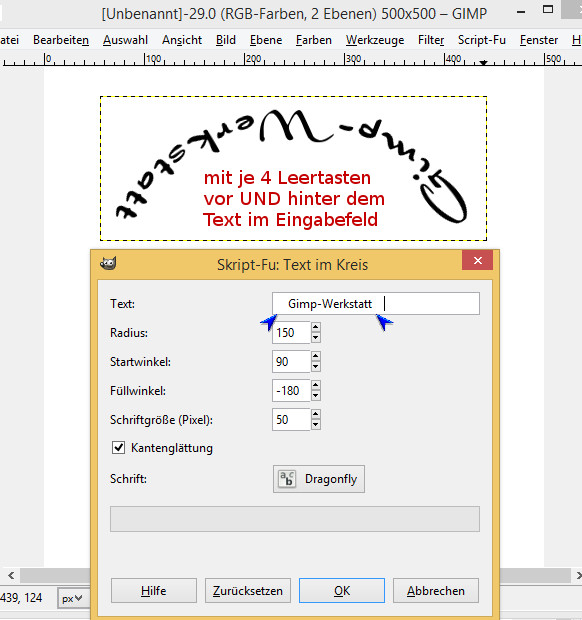Open the Dragonfly font chooser button
Image resolution: width=582 pixels, height=620 pixels.
pyautogui.click(x=319, y=479)
